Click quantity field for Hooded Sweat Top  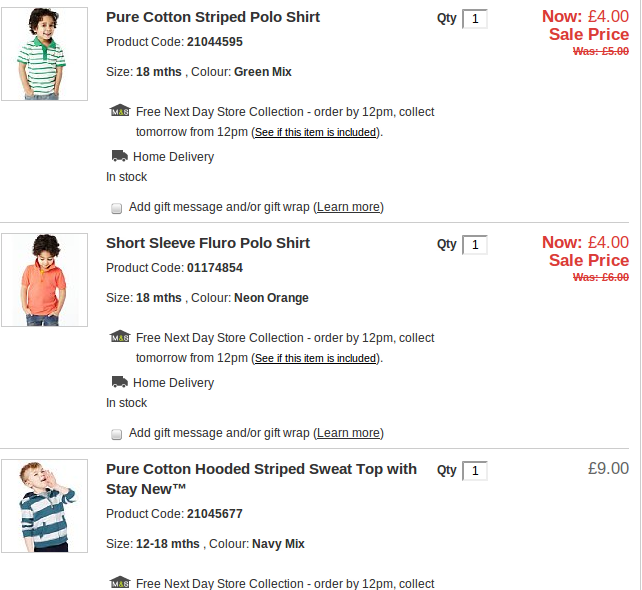(x=475, y=471)
